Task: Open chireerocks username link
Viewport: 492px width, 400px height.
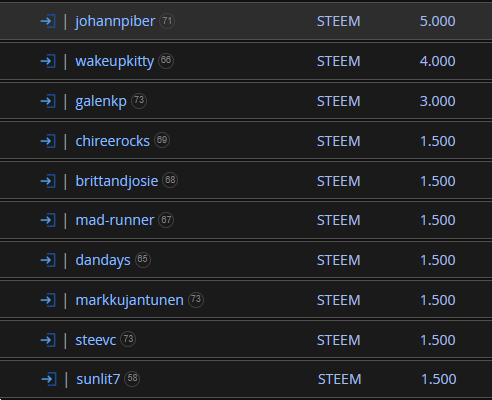Action: 112,141
